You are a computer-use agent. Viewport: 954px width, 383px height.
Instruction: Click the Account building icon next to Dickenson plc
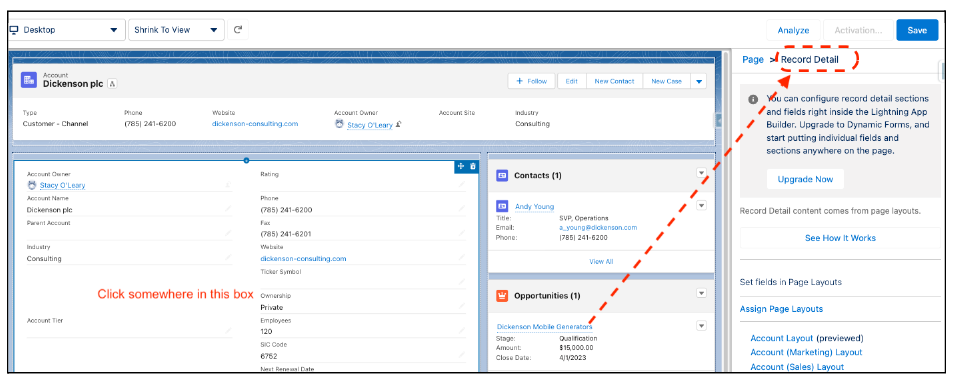[x=29, y=80]
